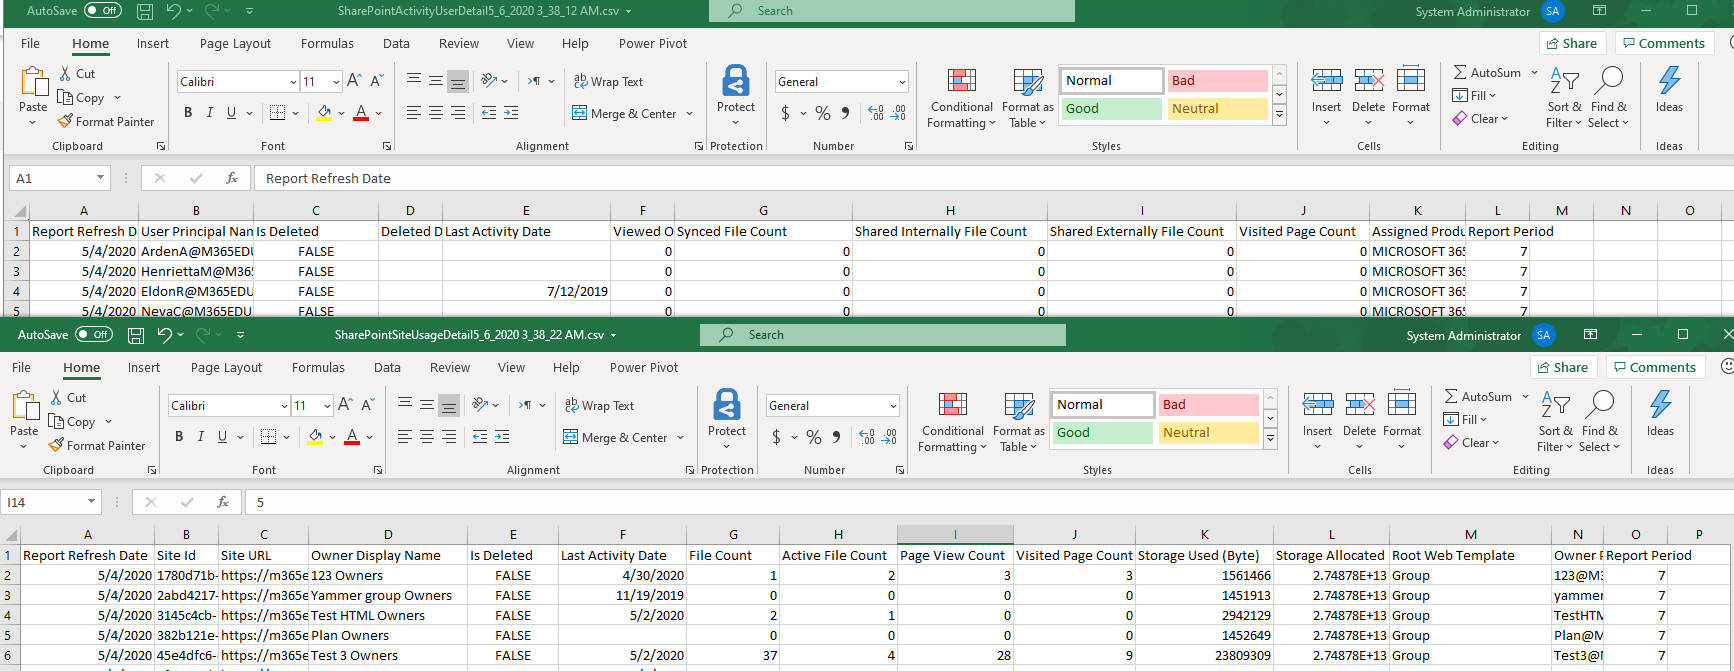
Task: Apply the Good cell style in bottom window
Action: tap(1101, 433)
